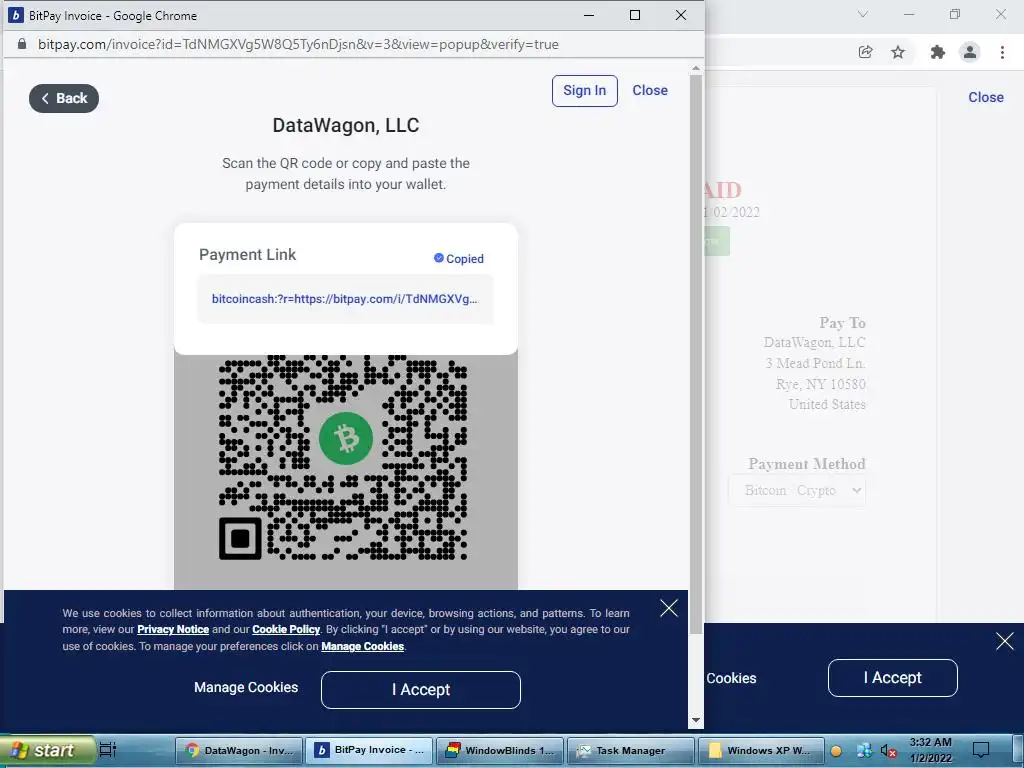The height and width of the screenshot is (768, 1024).
Task: Click Sign In on the BitPay invoice
Action: point(584,91)
